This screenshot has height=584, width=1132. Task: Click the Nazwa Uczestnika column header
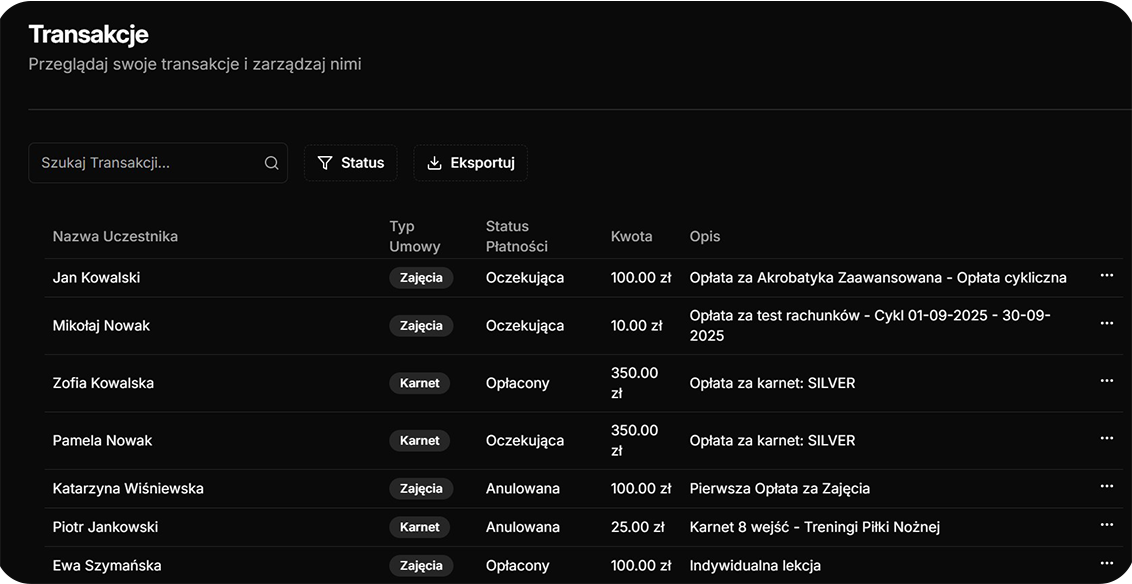(115, 236)
